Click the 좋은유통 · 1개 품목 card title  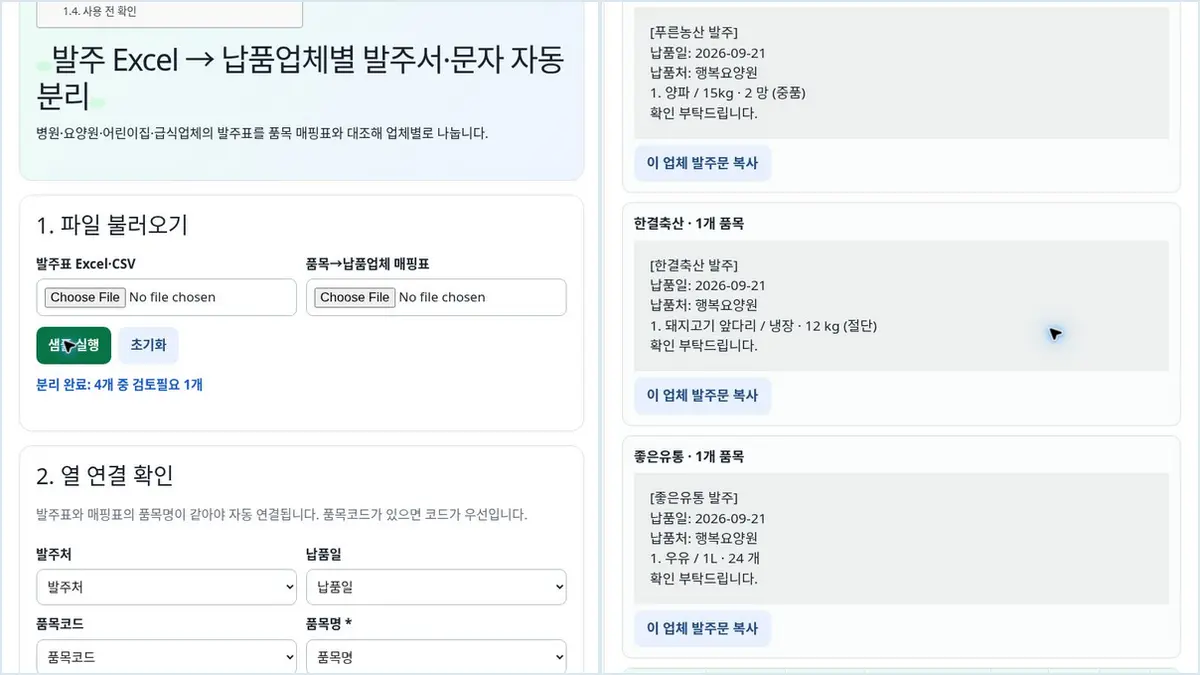689,456
